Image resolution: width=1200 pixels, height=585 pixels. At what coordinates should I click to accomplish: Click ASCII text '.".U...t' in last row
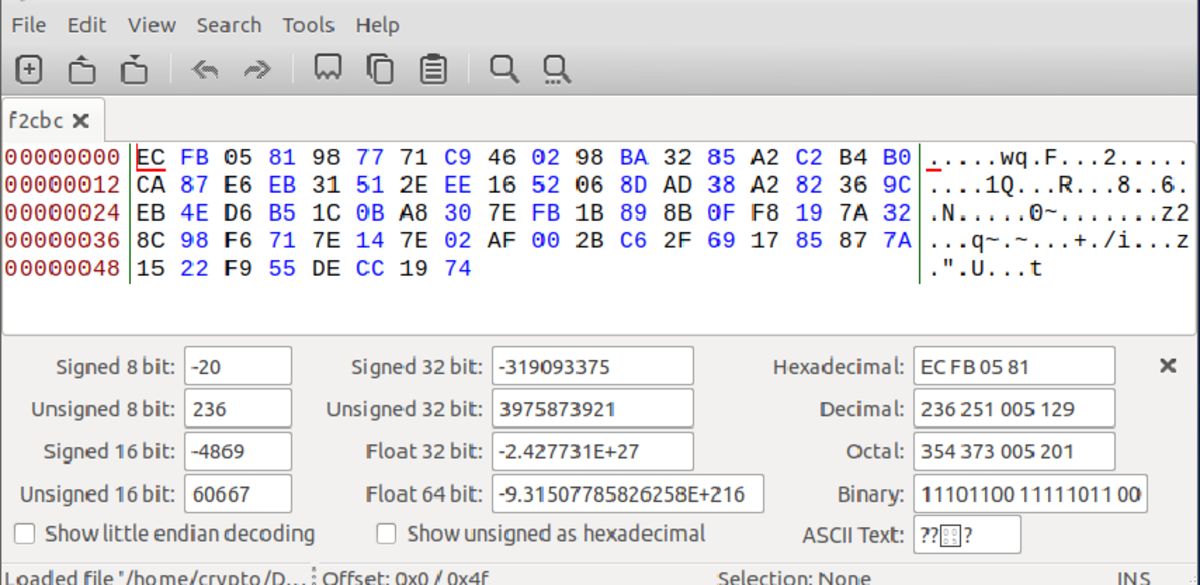click(x=986, y=268)
